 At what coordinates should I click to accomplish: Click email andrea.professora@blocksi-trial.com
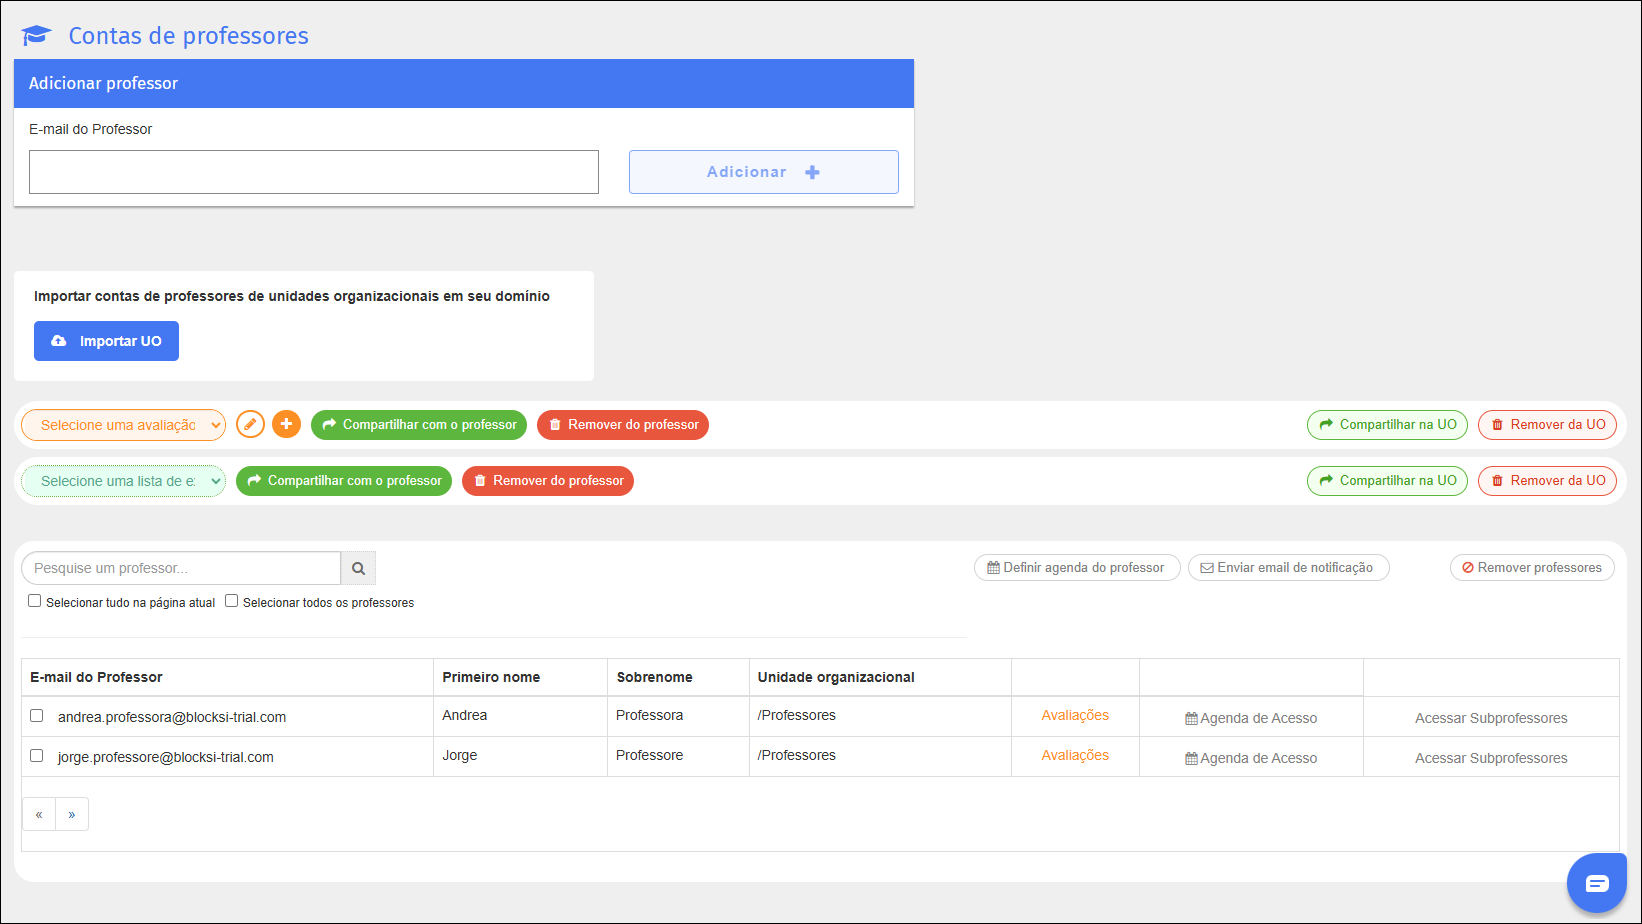click(x=172, y=717)
